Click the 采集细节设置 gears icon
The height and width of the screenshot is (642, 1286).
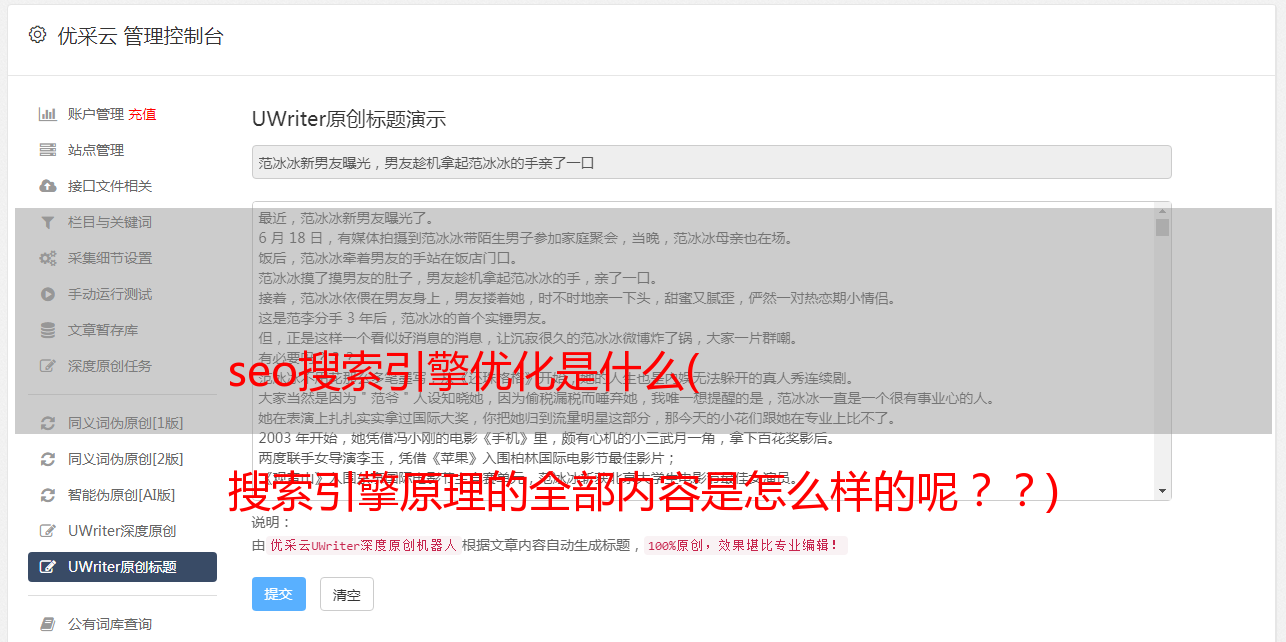(47, 258)
